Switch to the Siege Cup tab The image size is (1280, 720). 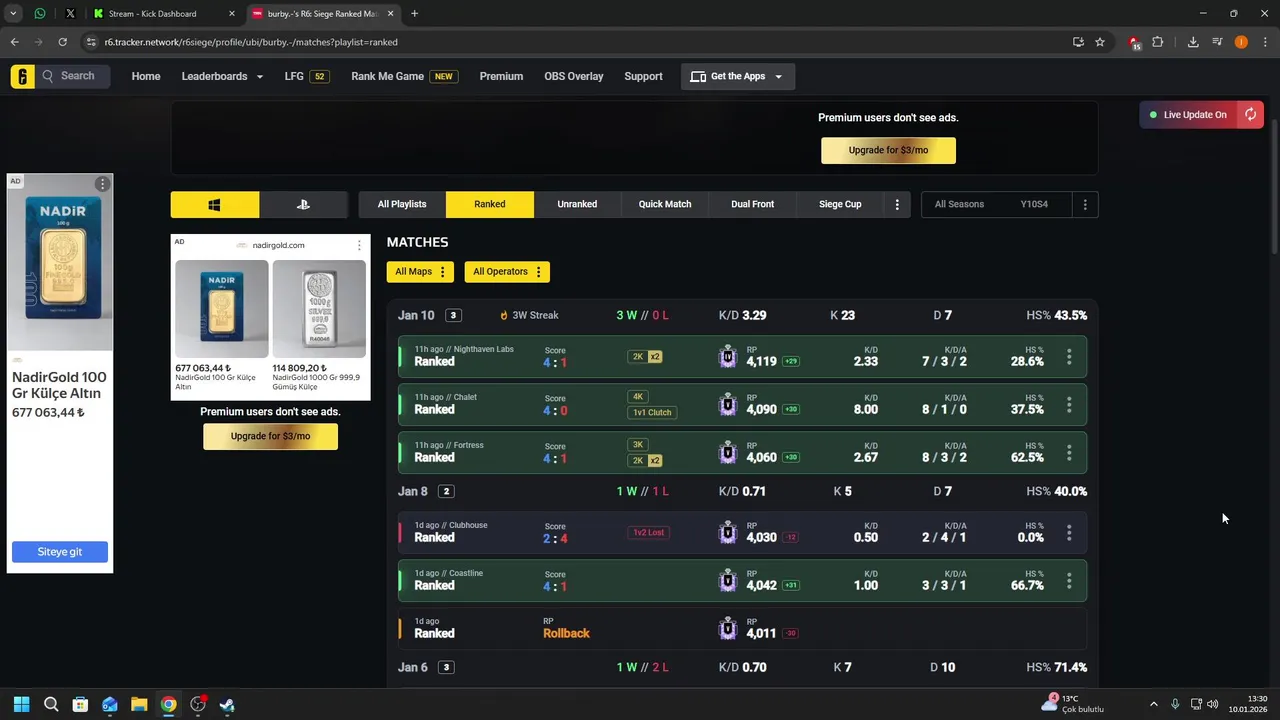click(x=840, y=204)
